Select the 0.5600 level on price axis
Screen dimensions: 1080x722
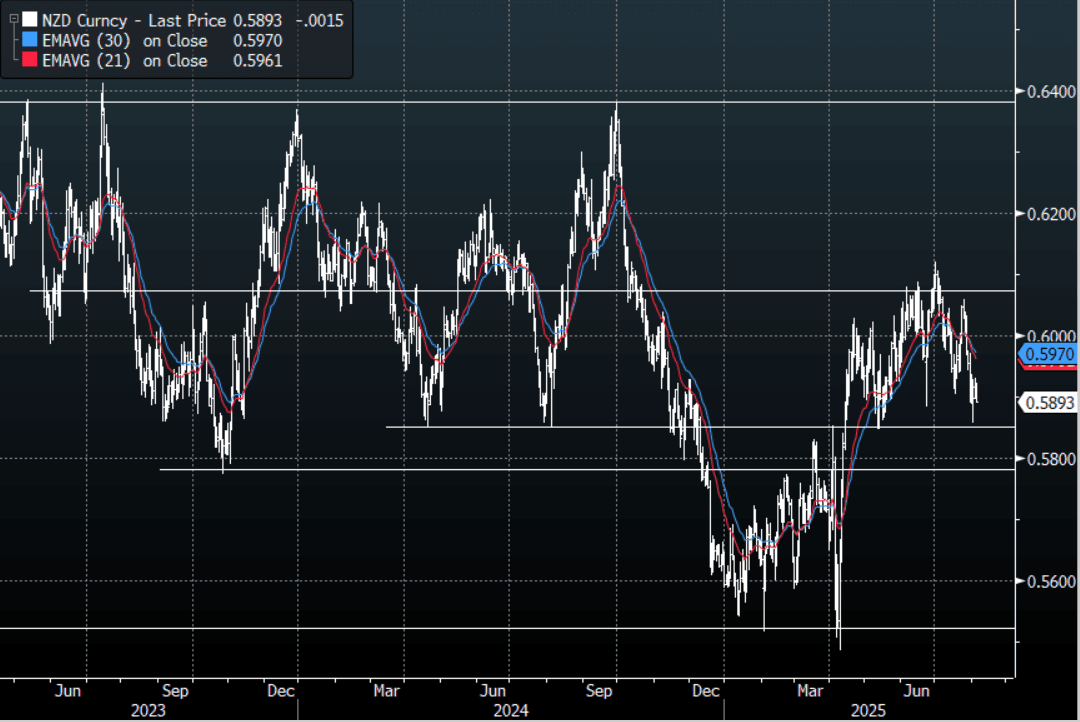tap(1048, 581)
